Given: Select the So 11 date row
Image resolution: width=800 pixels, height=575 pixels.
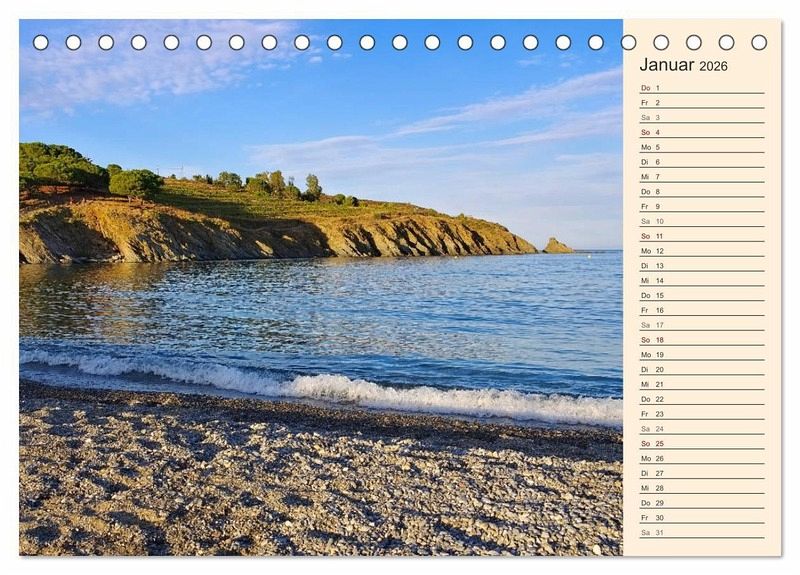Looking at the screenshot, I should click(701, 236).
